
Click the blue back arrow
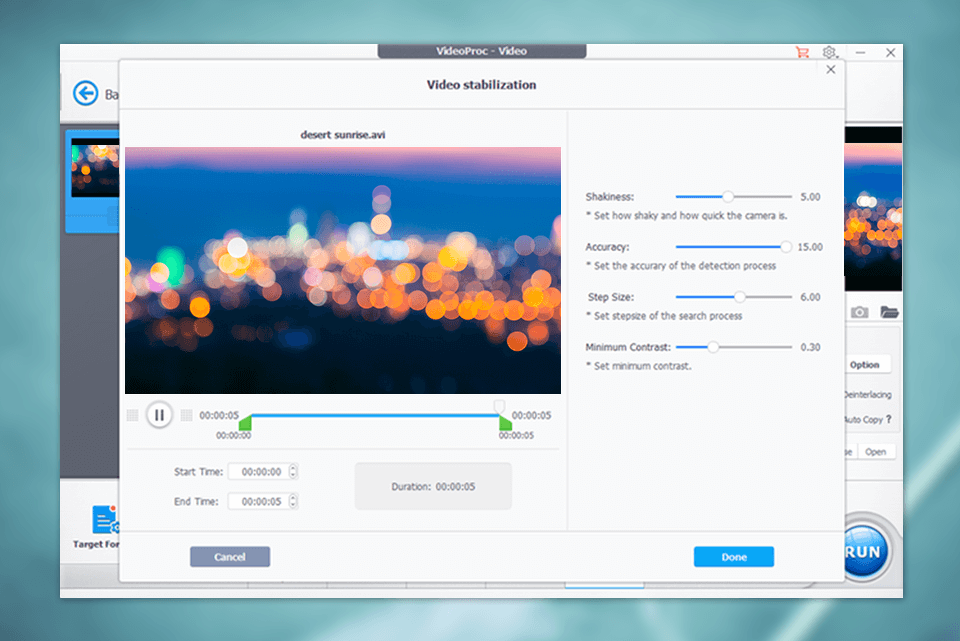pyautogui.click(x=84, y=92)
